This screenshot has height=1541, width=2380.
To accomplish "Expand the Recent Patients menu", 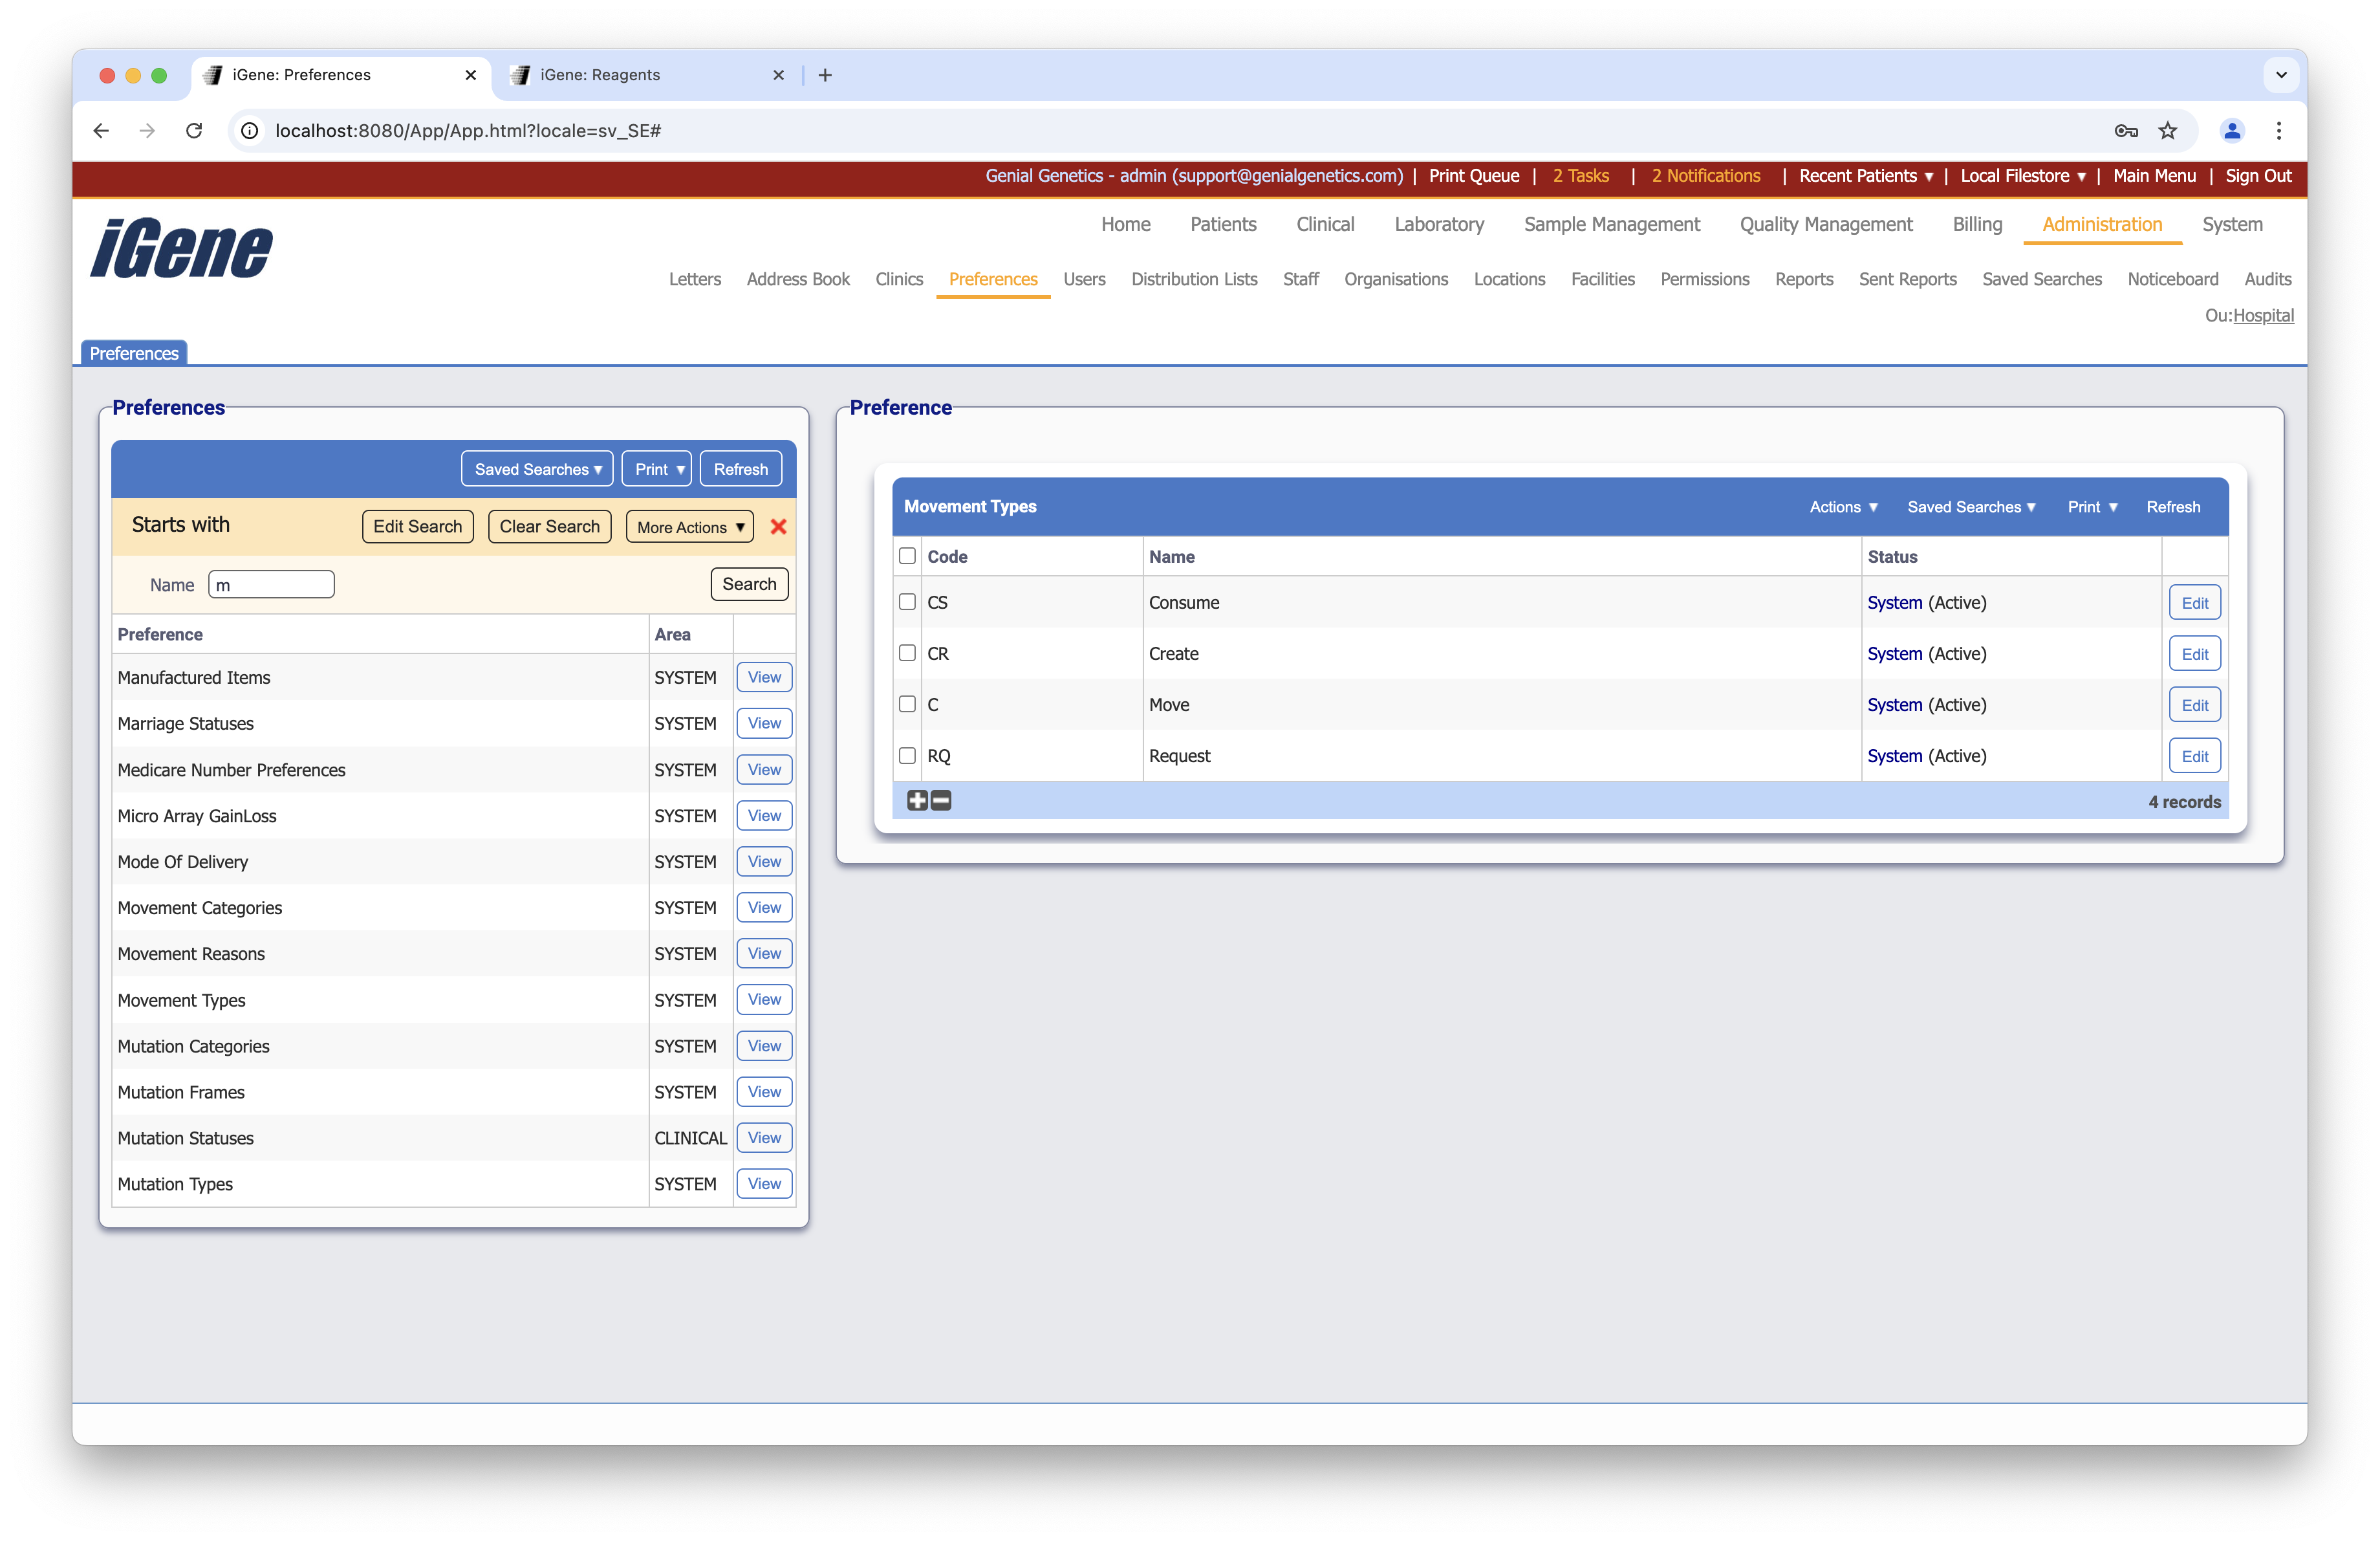I will [1865, 176].
